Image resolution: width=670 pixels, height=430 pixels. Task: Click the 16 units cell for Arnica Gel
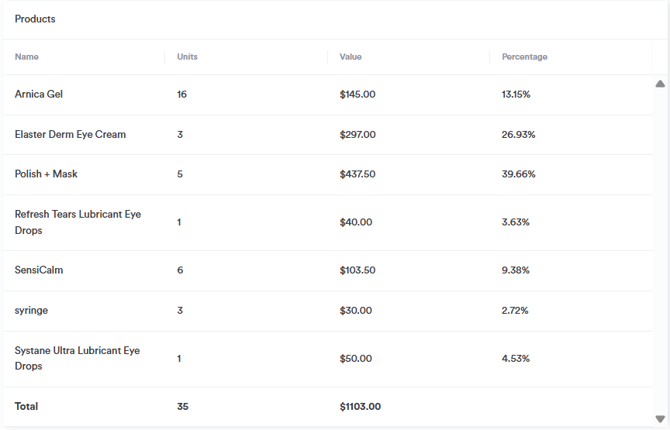[x=182, y=94]
